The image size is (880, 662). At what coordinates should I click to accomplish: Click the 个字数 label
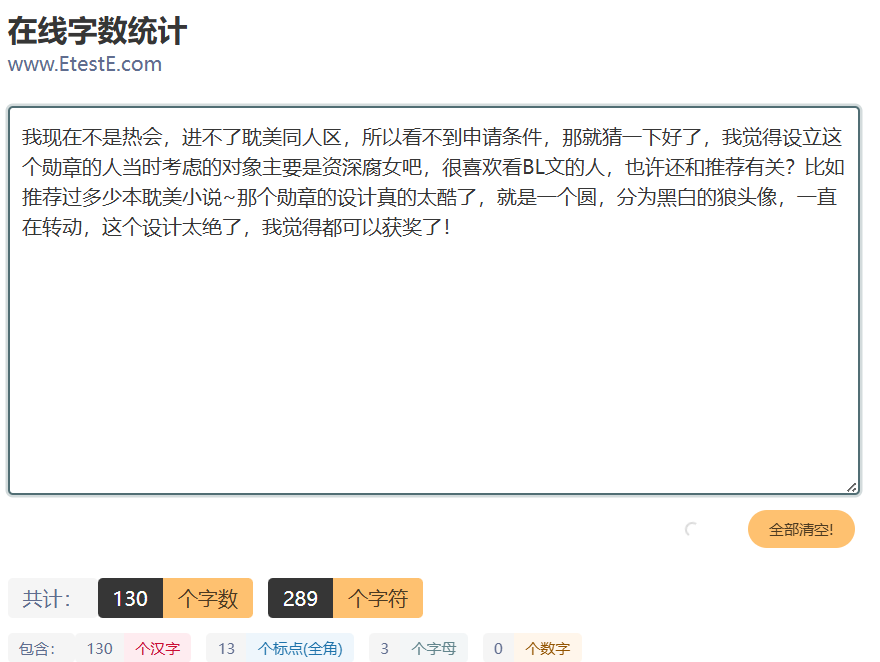[208, 598]
